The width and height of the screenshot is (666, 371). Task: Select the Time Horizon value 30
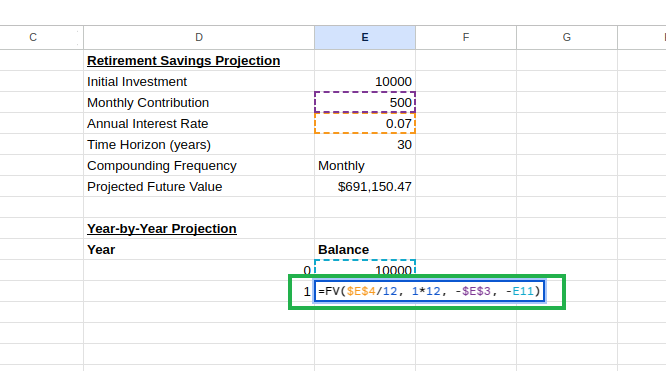365,144
